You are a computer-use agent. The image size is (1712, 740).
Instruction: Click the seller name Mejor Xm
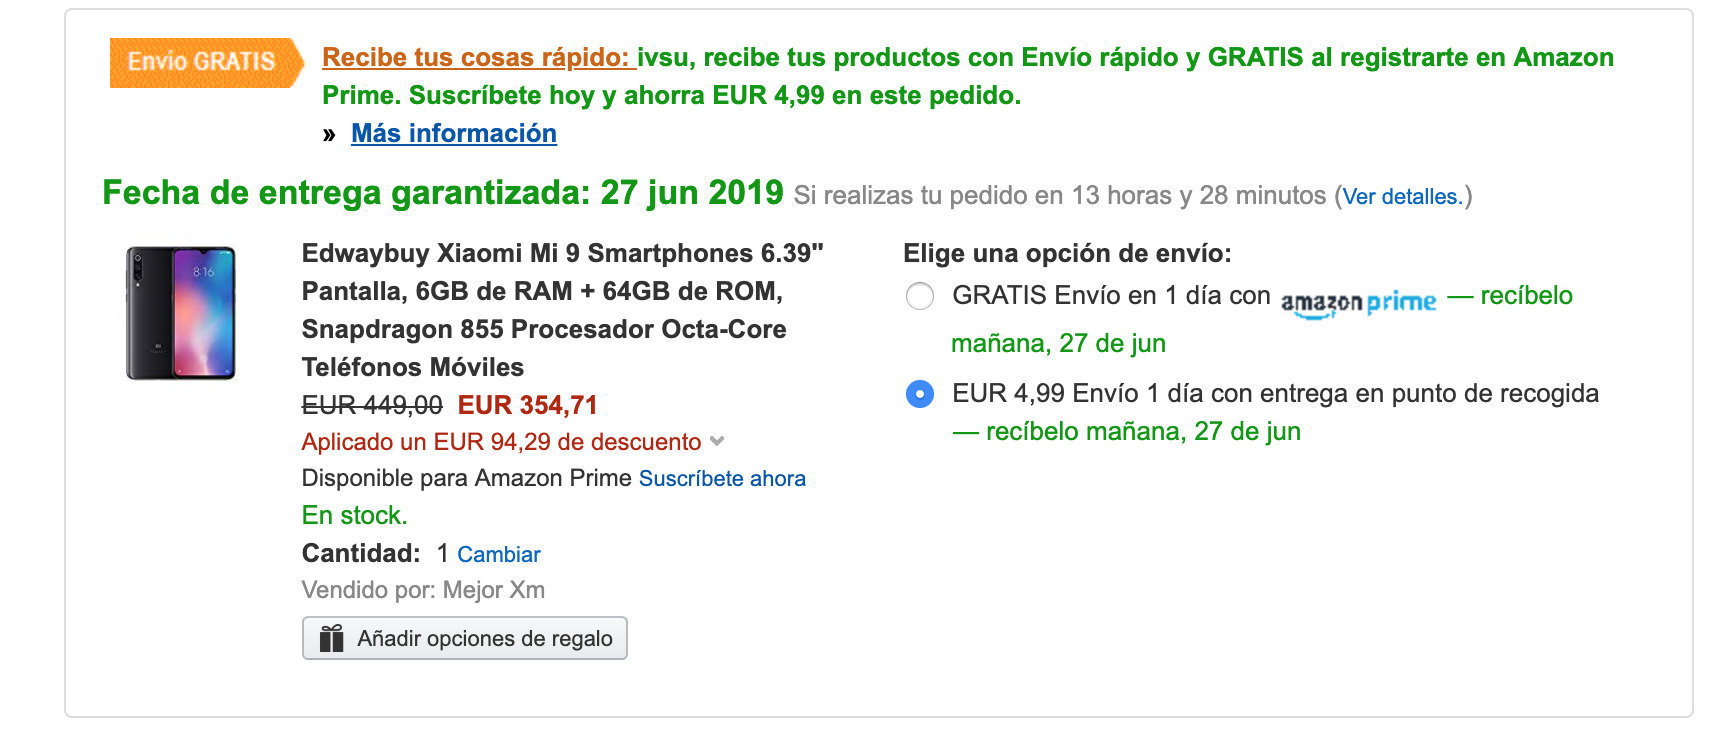click(493, 590)
